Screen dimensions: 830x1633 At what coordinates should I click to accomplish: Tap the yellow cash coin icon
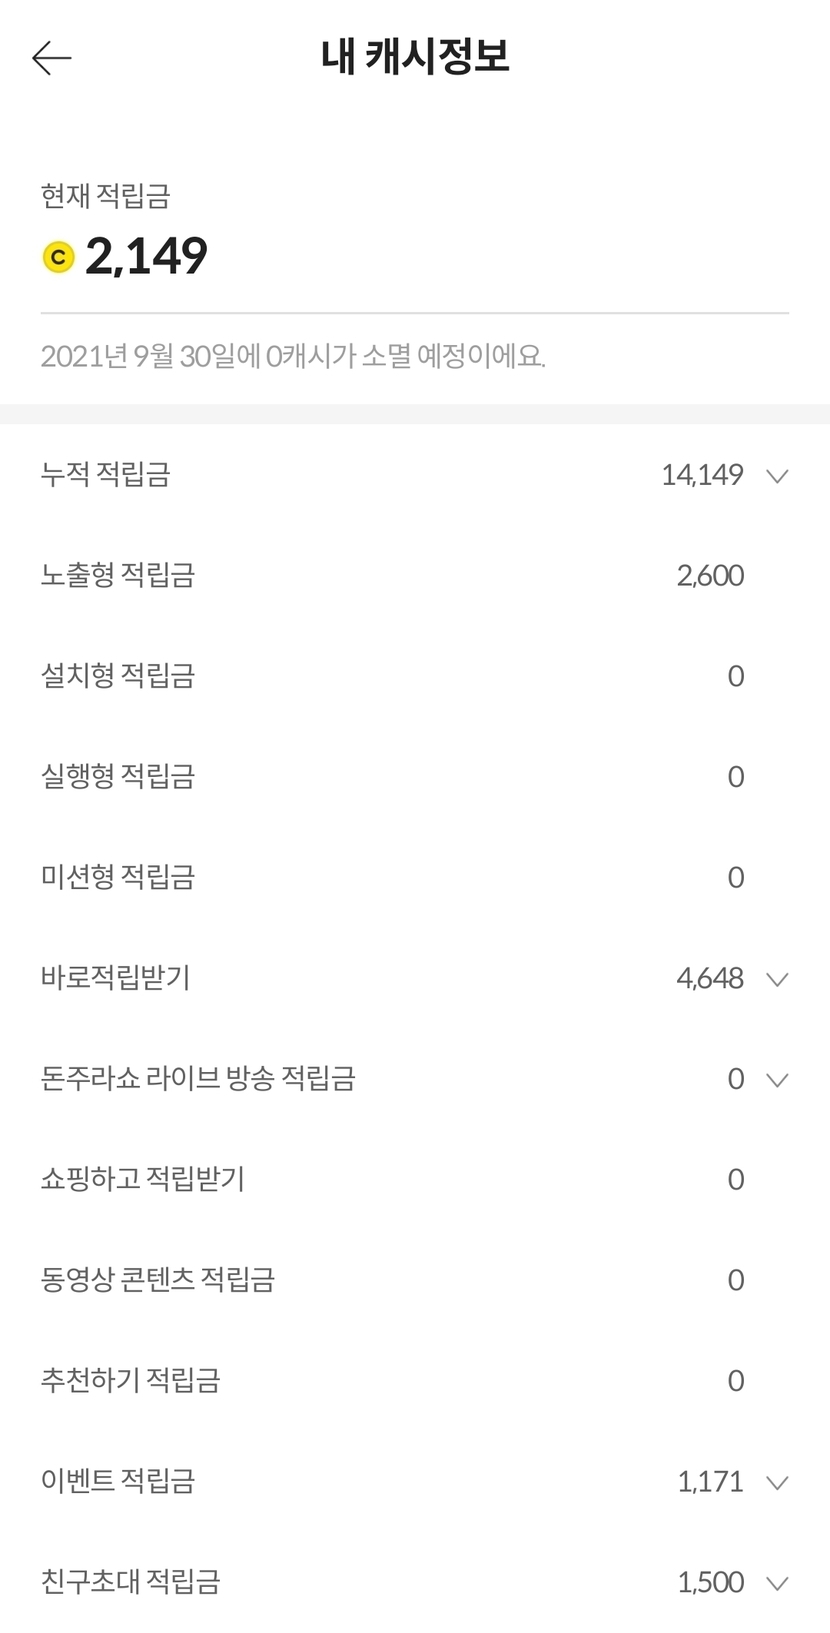coord(59,258)
